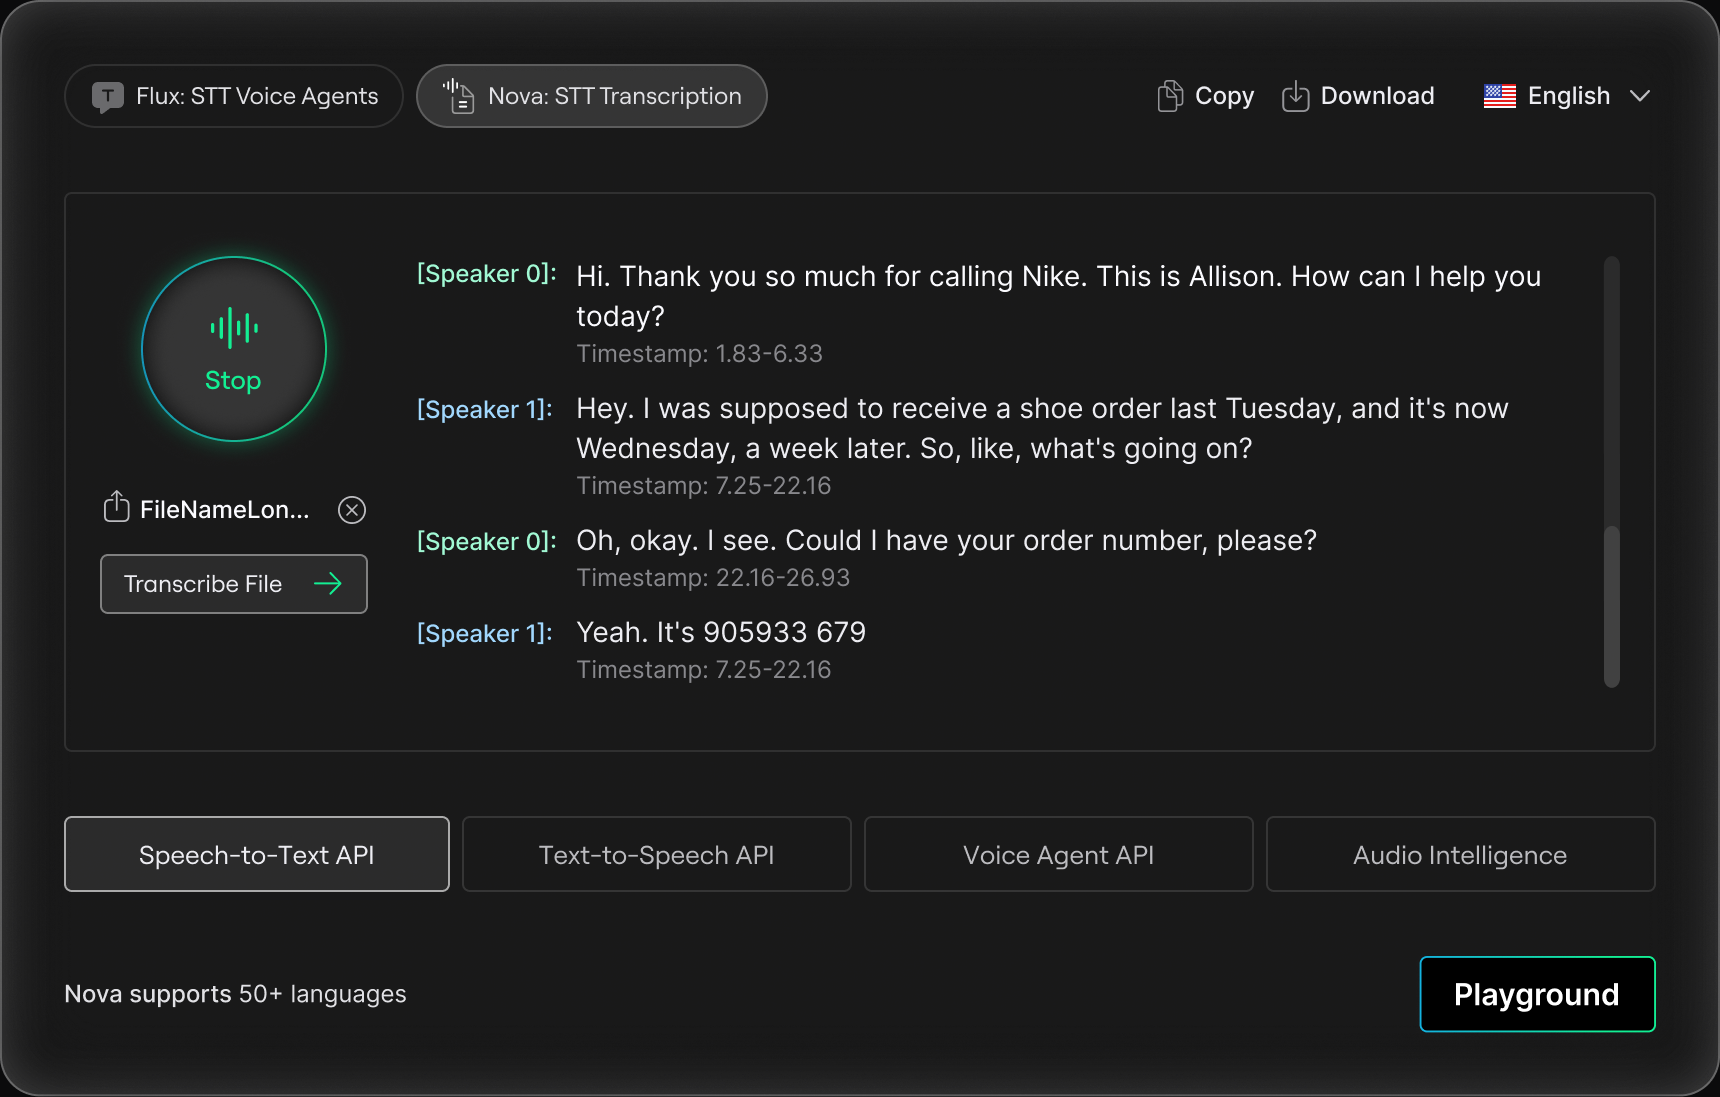The height and width of the screenshot is (1097, 1720).
Task: Click the 'calling Nike' greeting line
Action: [x=1059, y=296]
